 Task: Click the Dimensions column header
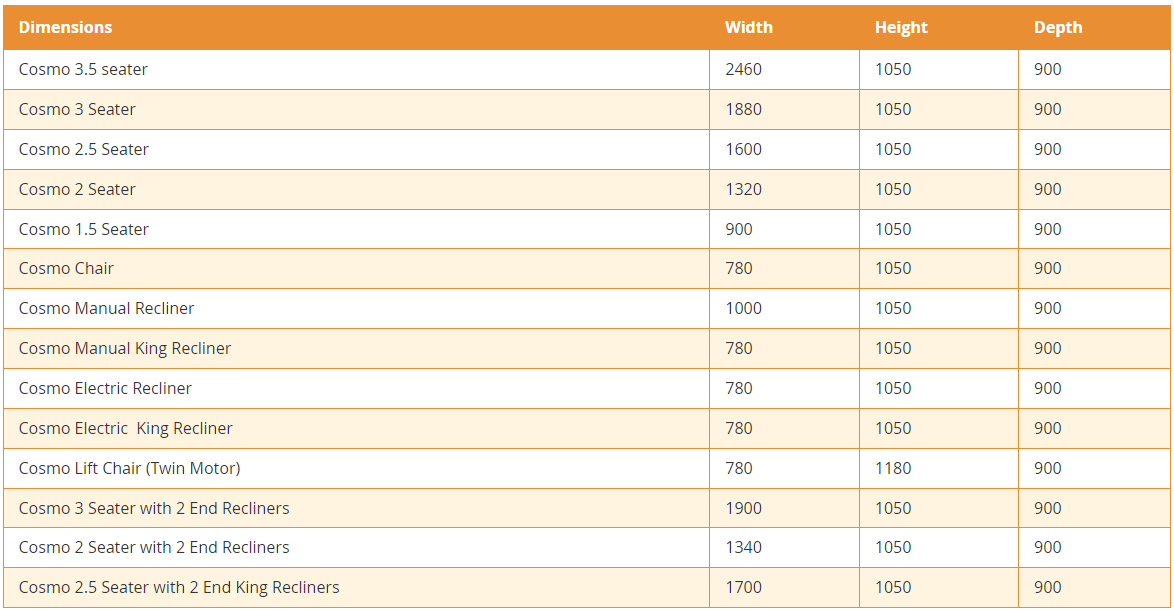pos(65,28)
